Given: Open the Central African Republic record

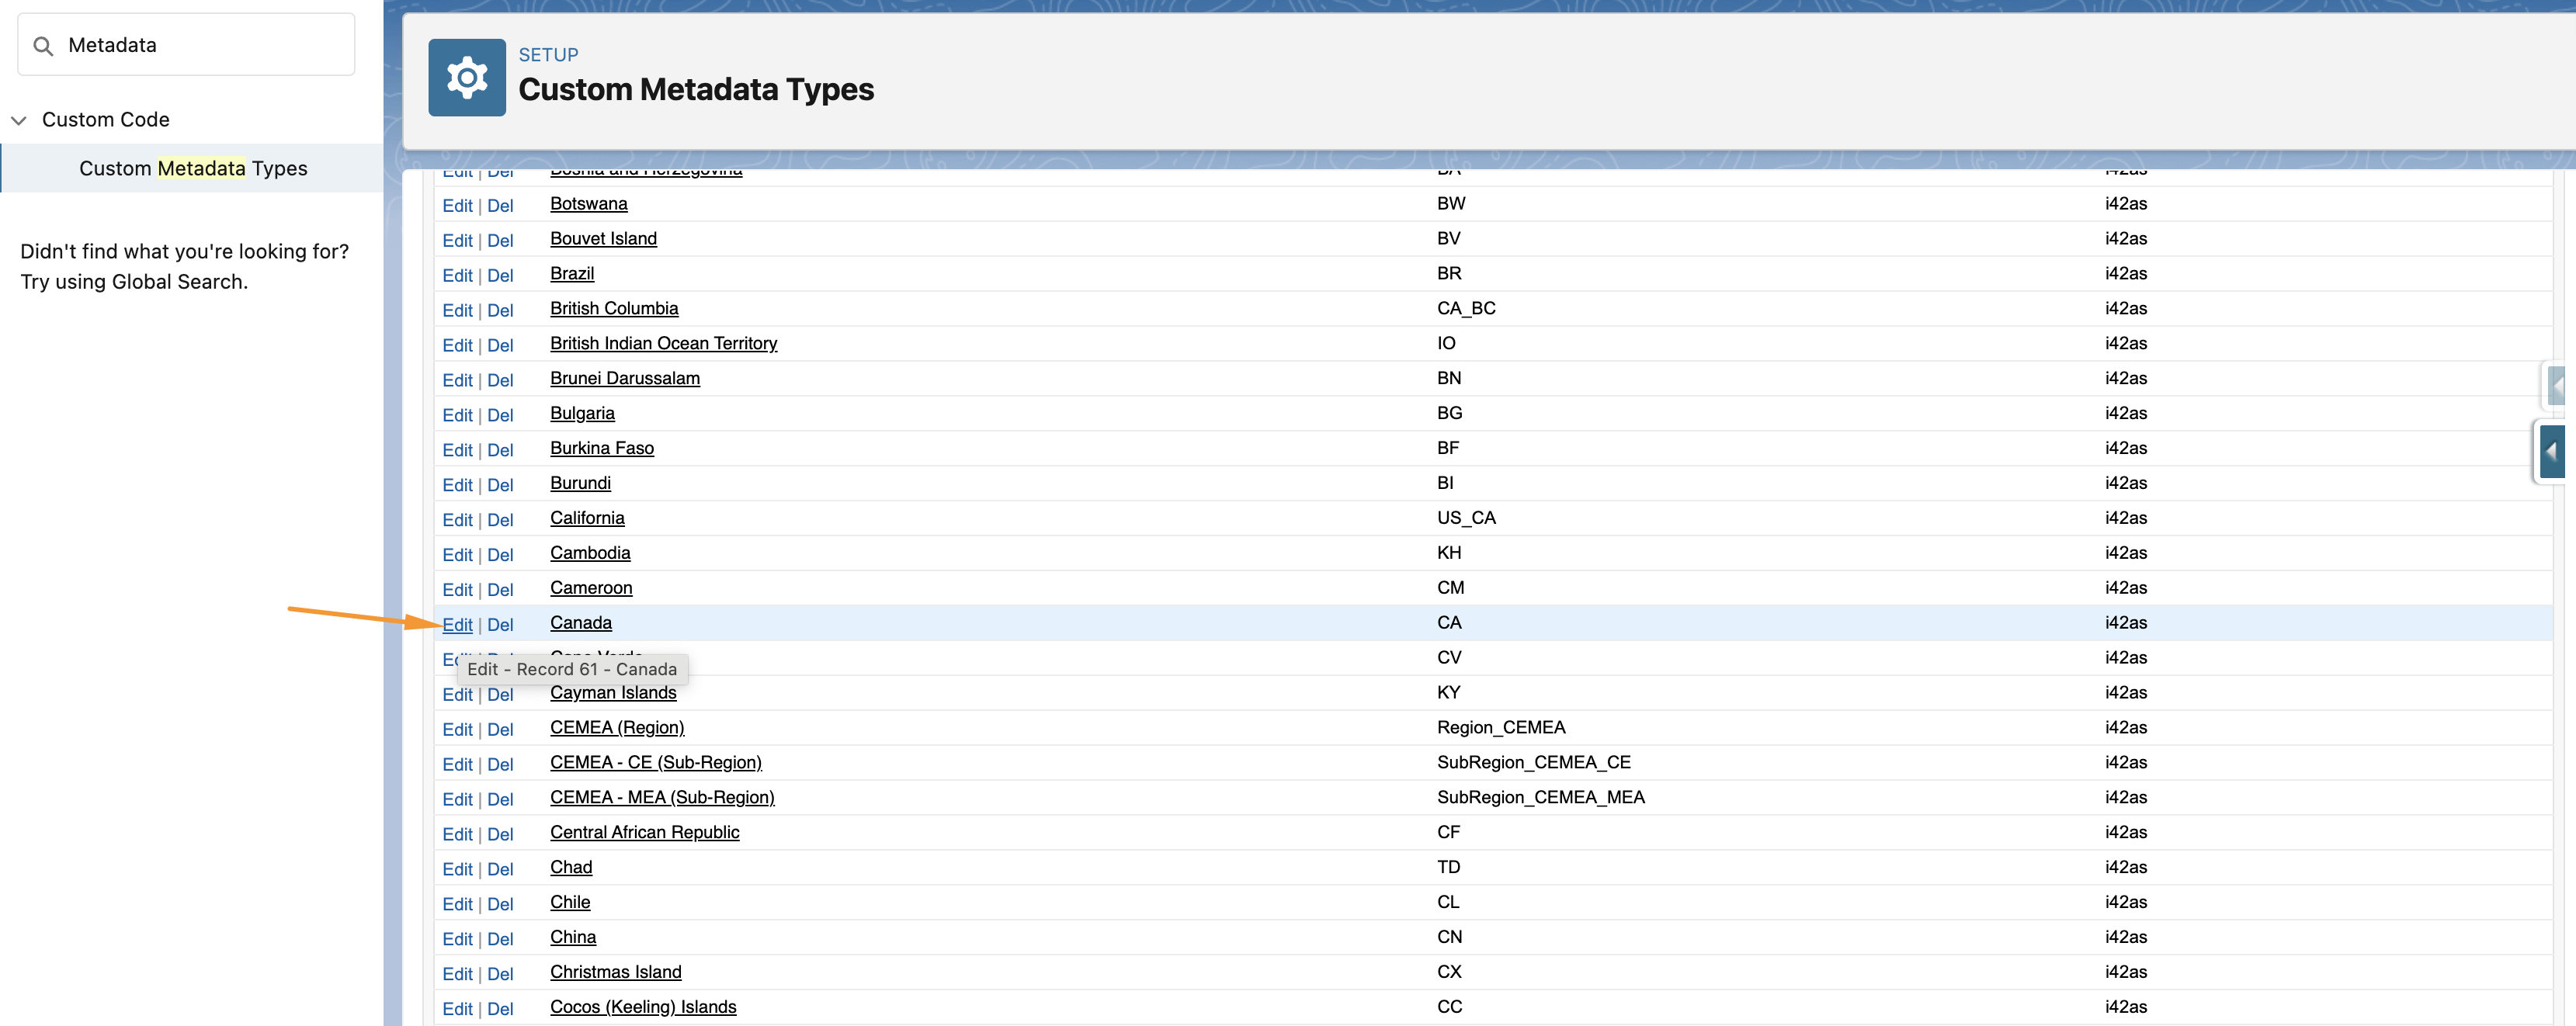Looking at the screenshot, I should (644, 832).
